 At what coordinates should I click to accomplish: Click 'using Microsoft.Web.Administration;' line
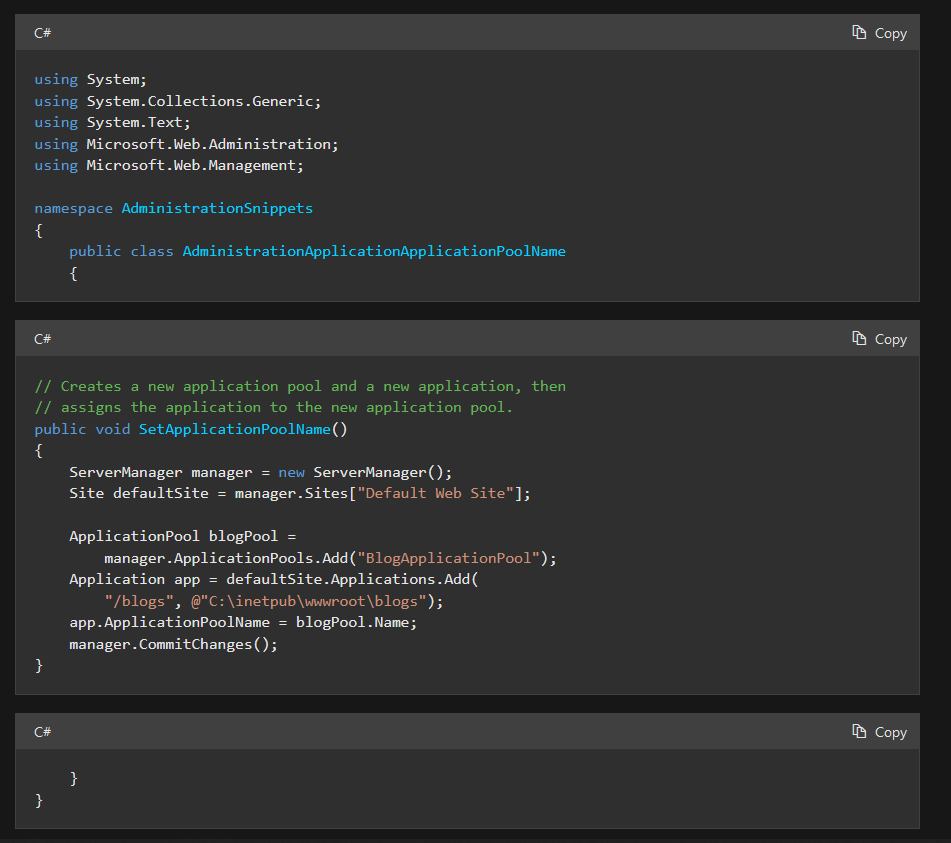186,144
